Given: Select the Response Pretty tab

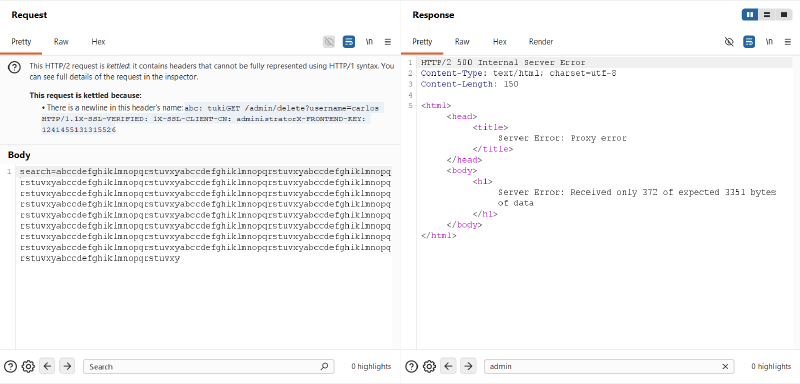Looking at the screenshot, I should pos(422,42).
